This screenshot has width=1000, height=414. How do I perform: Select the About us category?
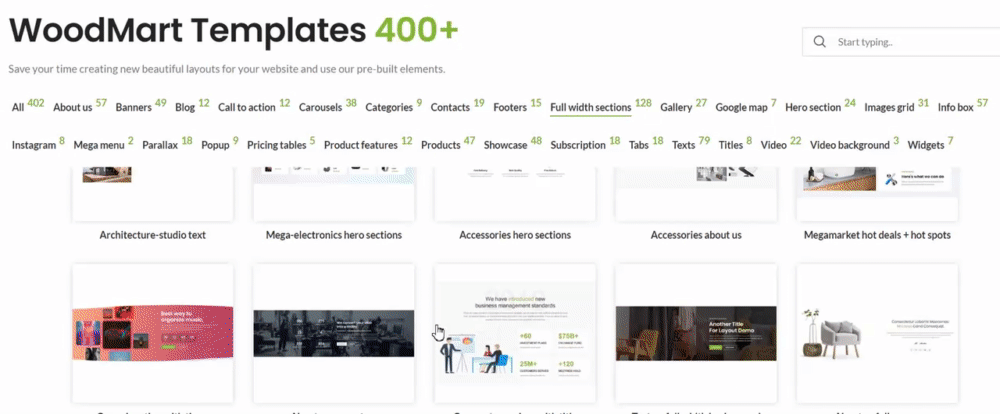pyautogui.click(x=73, y=107)
